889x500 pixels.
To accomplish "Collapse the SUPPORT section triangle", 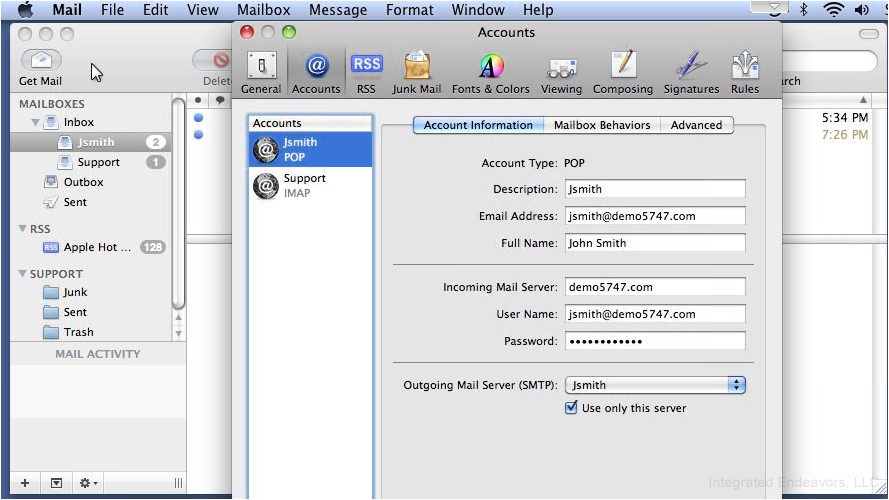I will tap(22, 273).
